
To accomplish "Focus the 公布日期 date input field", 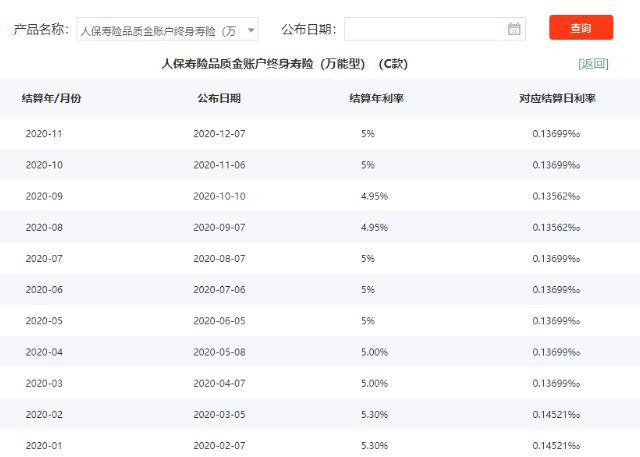I will tap(435, 29).
